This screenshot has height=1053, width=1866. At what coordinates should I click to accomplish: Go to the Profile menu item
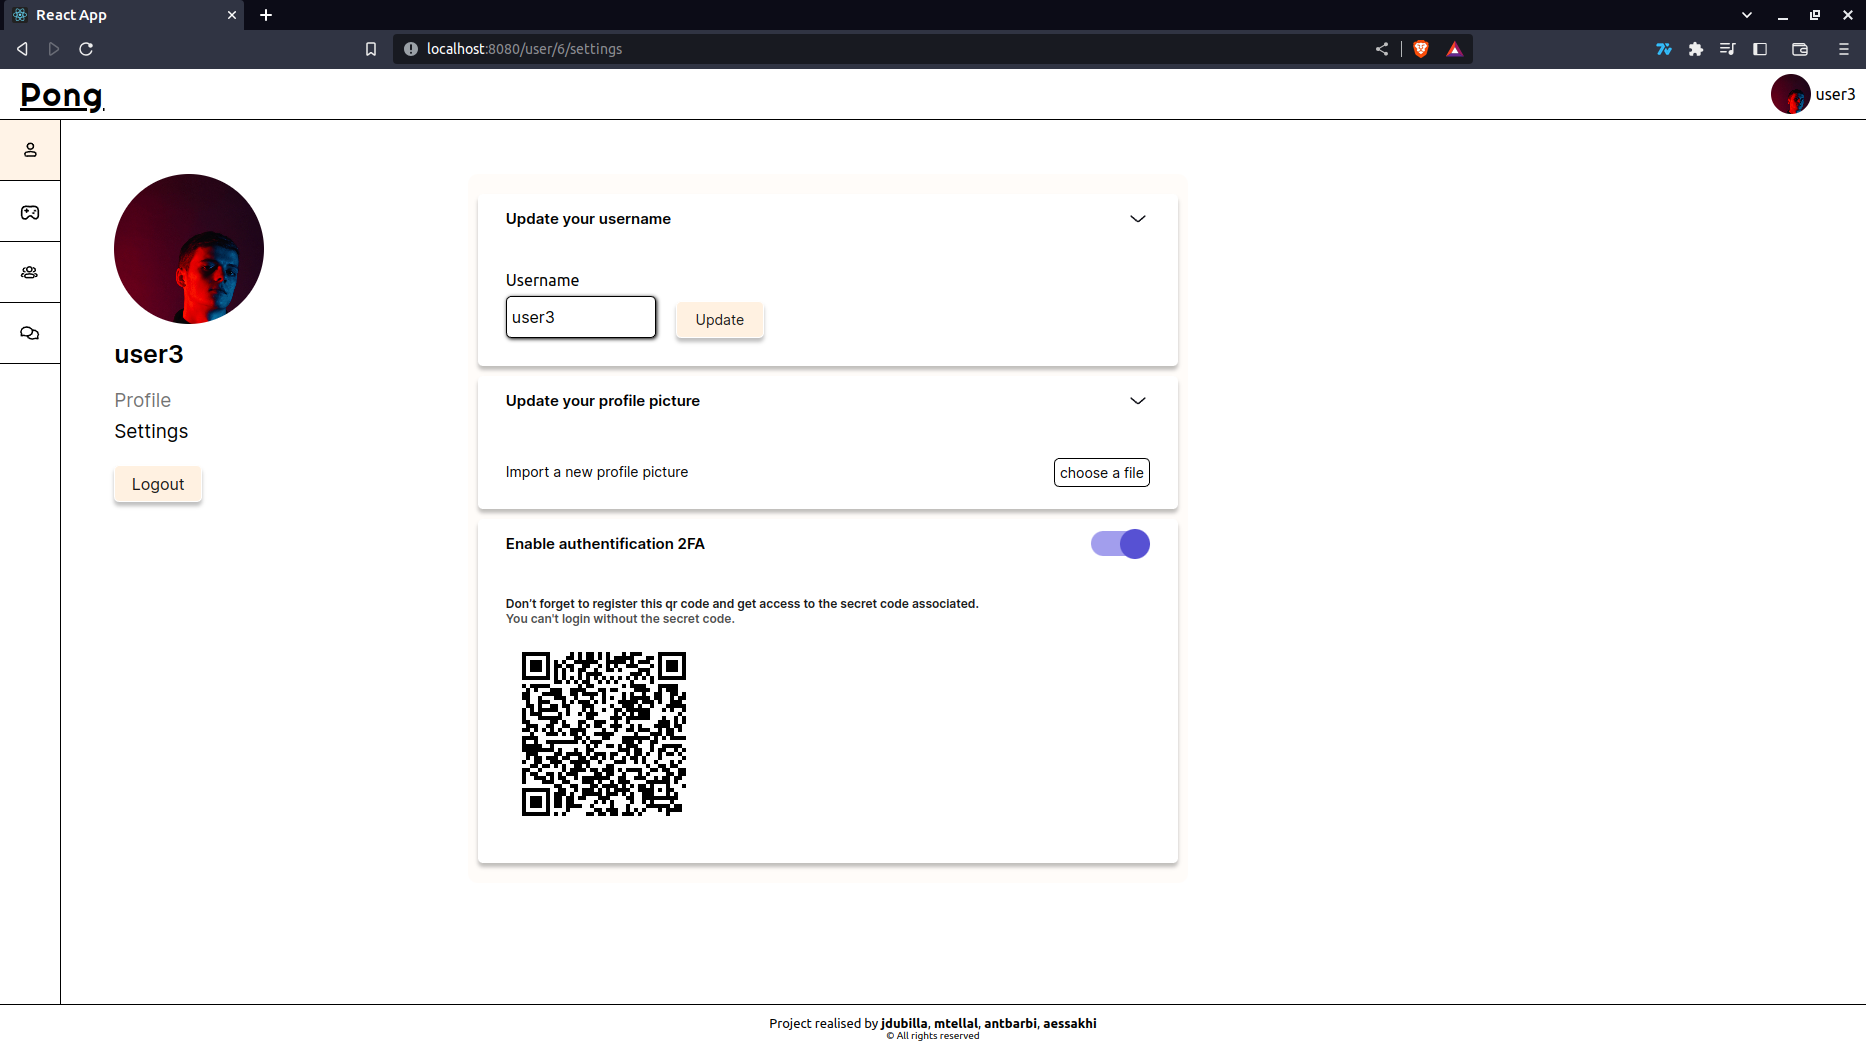tap(142, 400)
